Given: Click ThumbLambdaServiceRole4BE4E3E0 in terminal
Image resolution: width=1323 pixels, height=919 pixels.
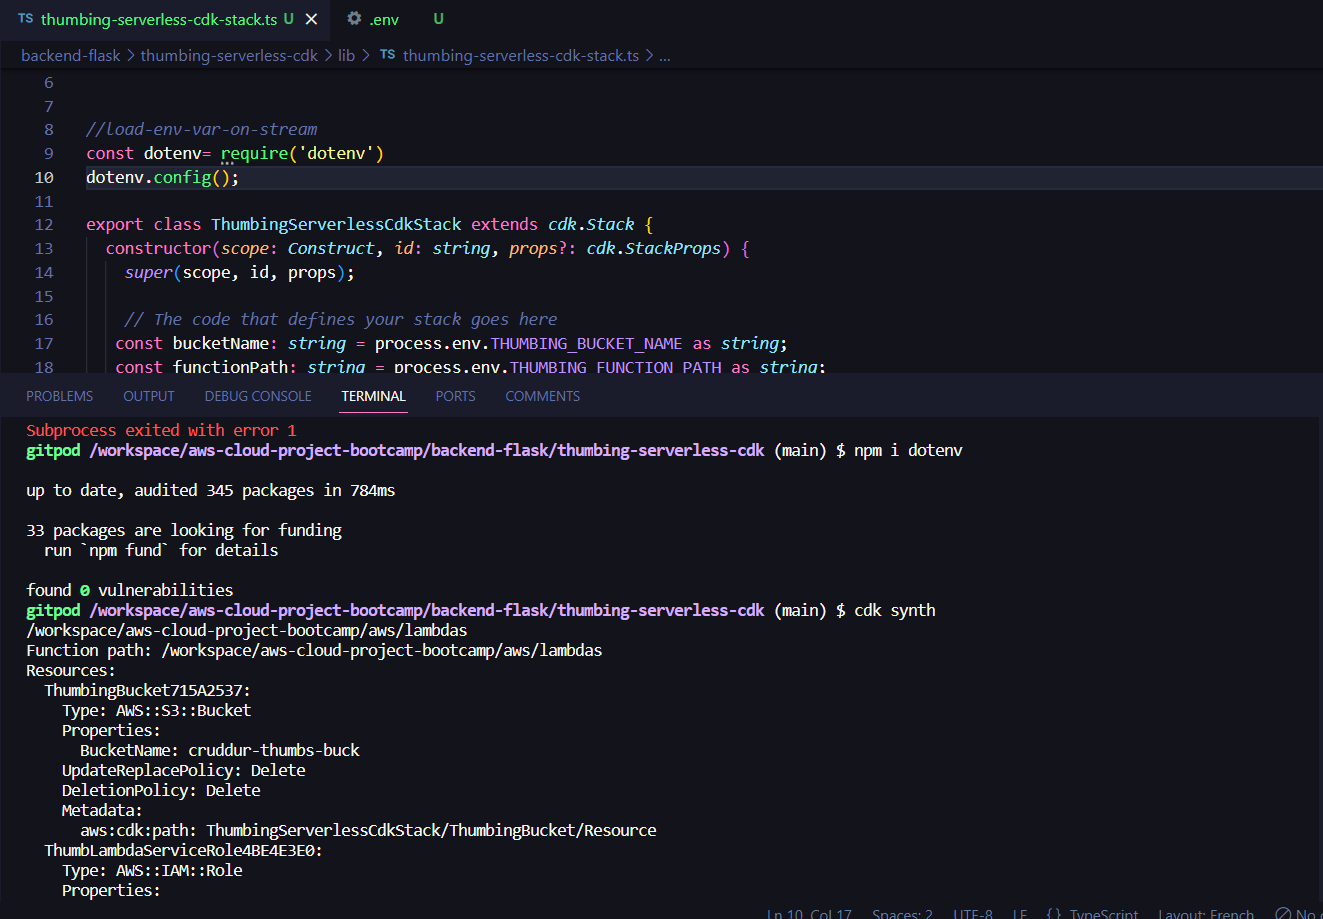Looking at the screenshot, I should tap(184, 851).
